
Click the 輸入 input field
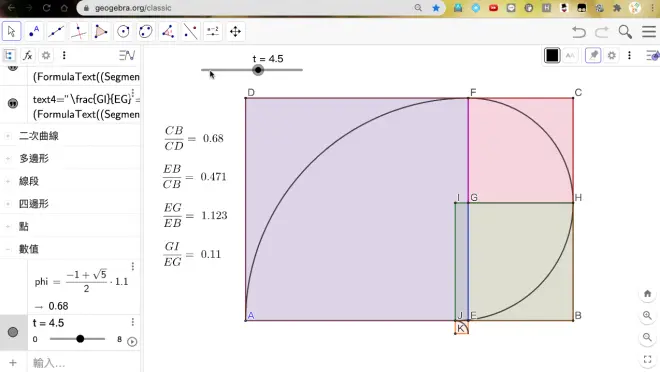(x=84, y=363)
